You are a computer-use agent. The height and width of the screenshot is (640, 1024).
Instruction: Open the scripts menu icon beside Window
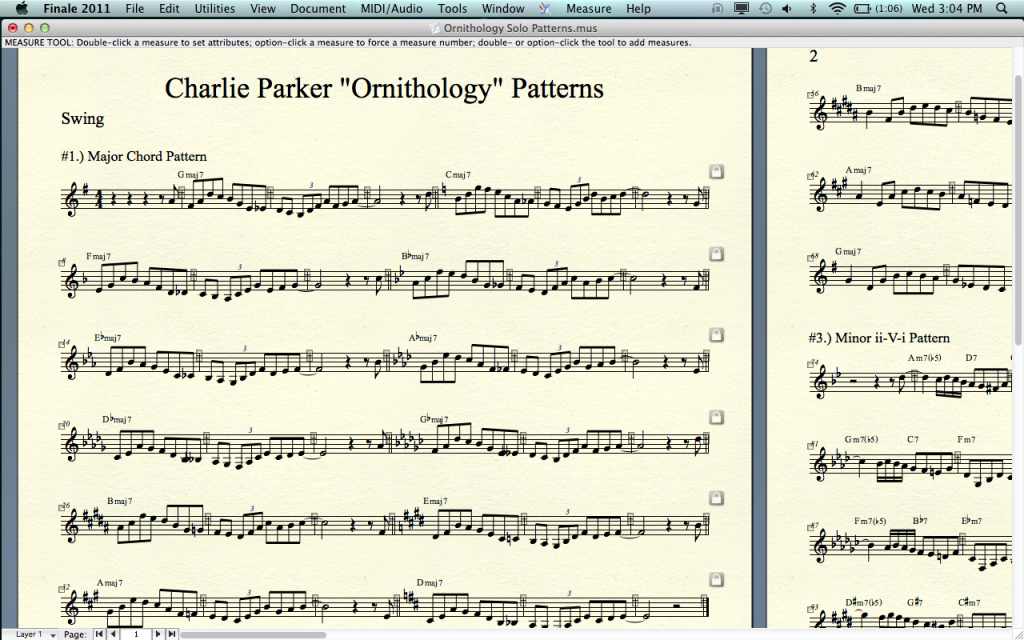click(545, 8)
